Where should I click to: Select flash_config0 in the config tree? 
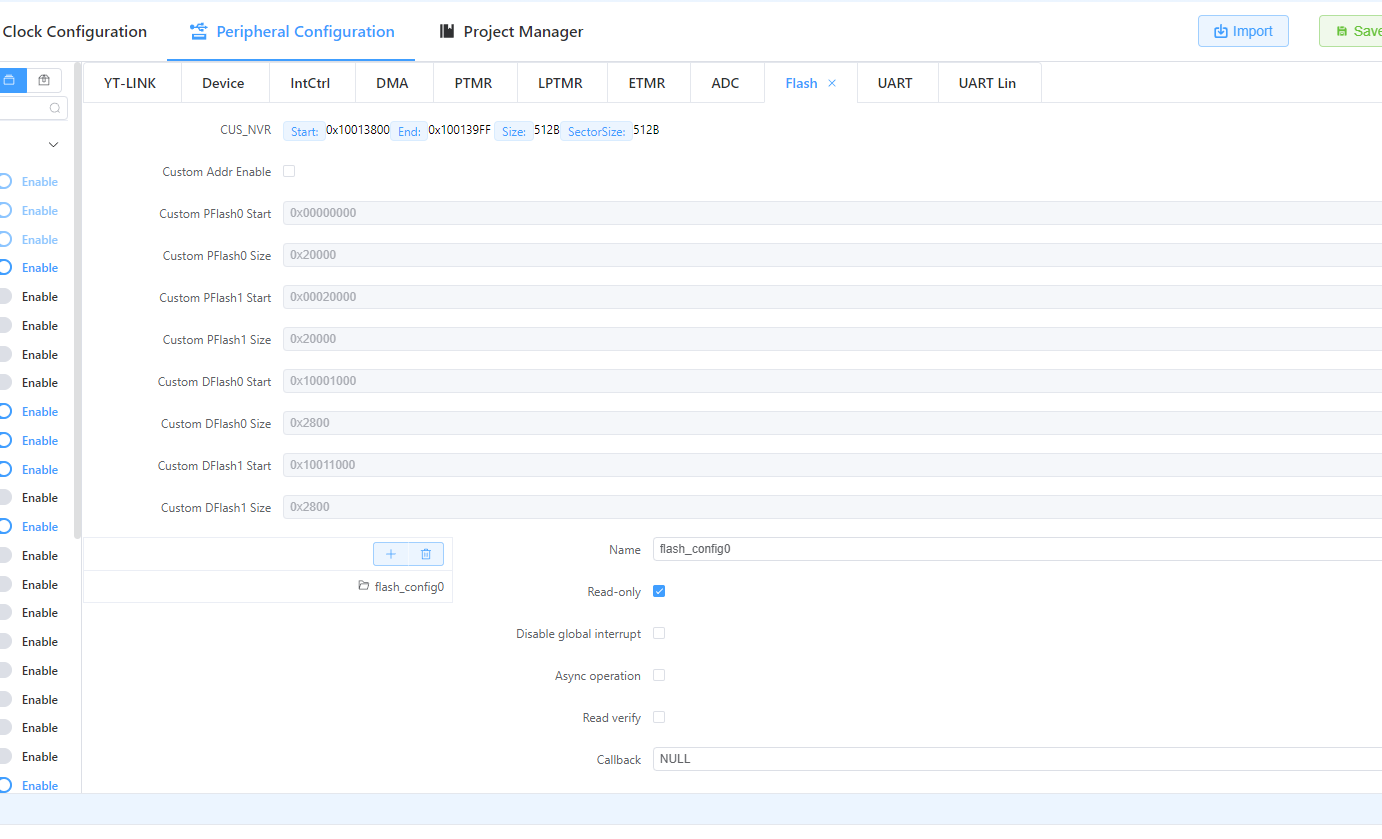(409, 587)
